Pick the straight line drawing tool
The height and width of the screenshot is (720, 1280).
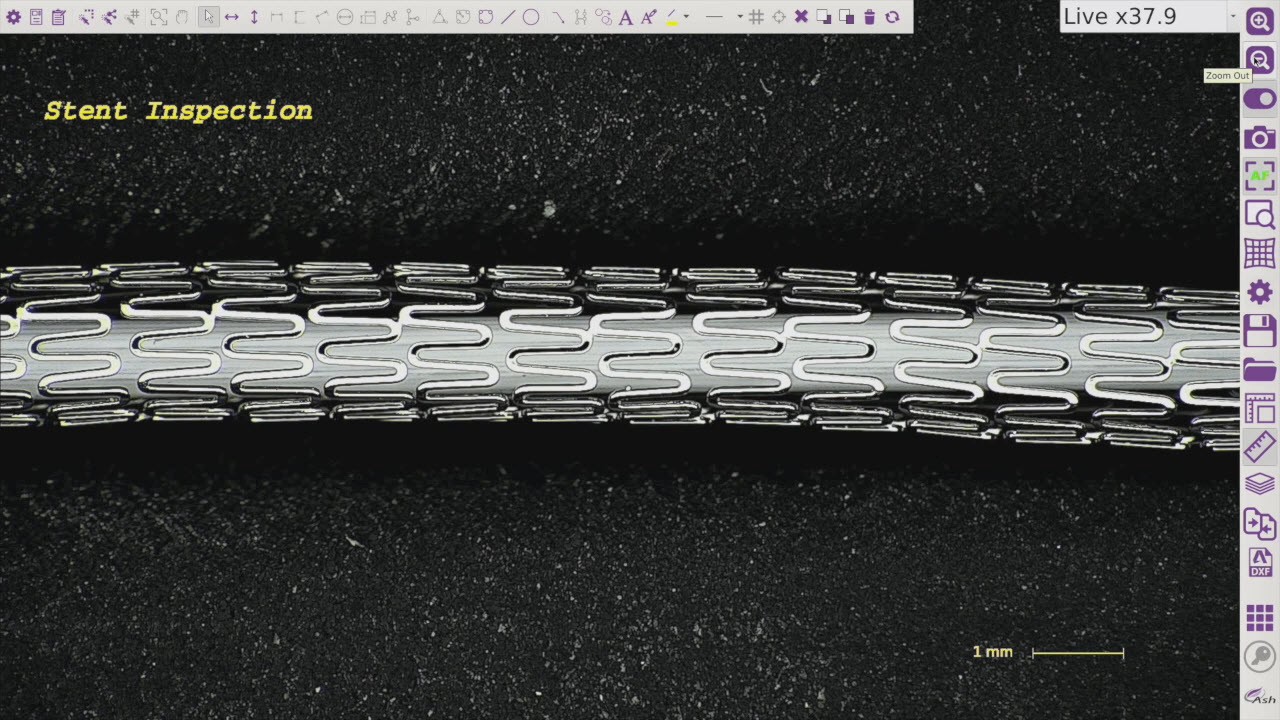coord(508,17)
